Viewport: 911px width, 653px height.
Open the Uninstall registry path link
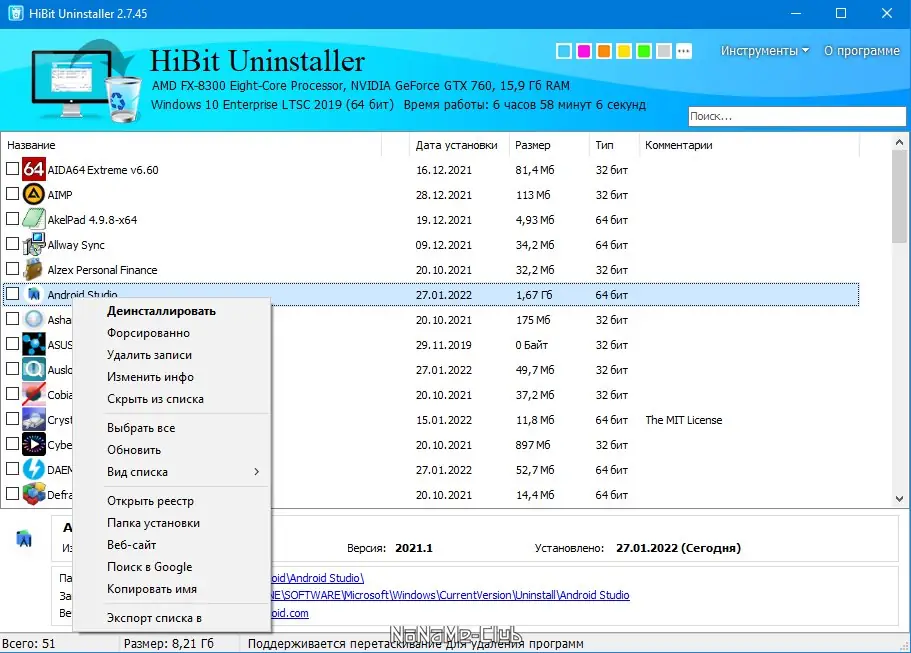(450, 595)
